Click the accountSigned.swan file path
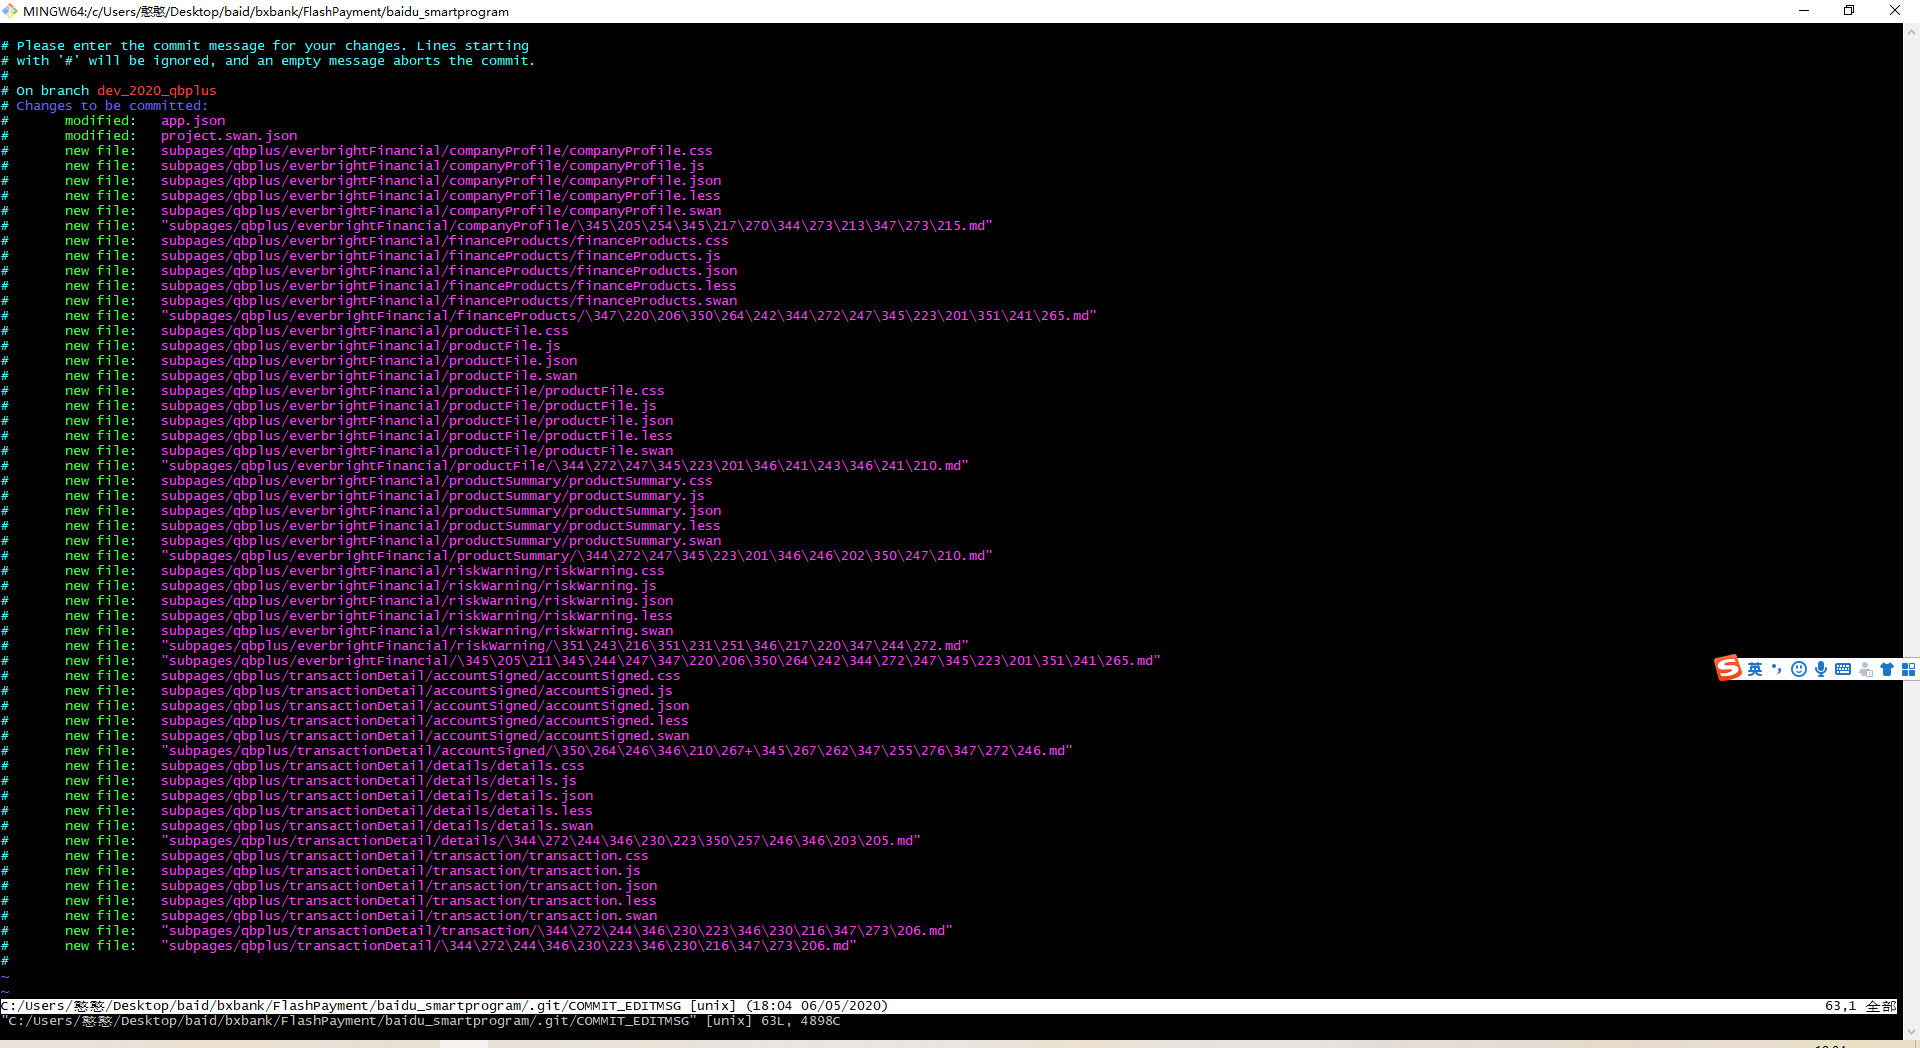 coord(425,736)
